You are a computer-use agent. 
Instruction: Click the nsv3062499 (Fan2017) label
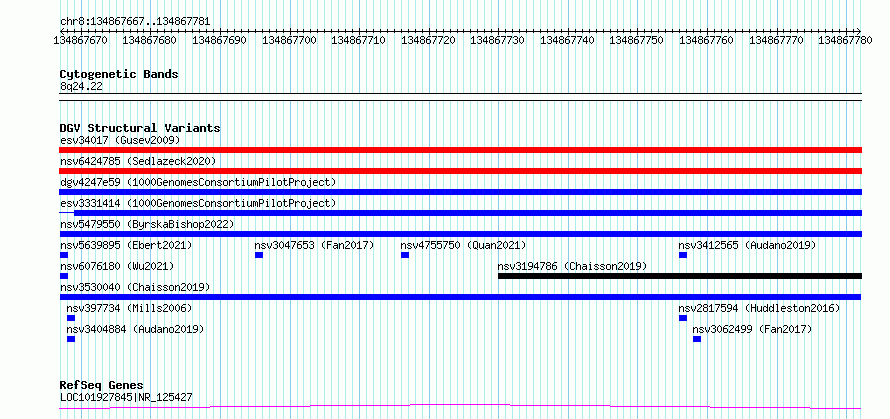(x=753, y=329)
